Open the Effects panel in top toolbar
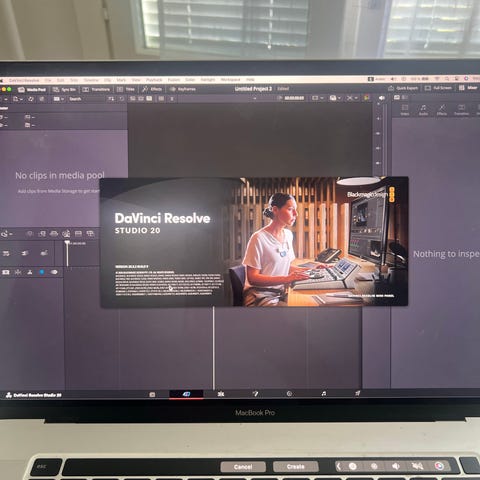The image size is (480, 480). coord(152,89)
